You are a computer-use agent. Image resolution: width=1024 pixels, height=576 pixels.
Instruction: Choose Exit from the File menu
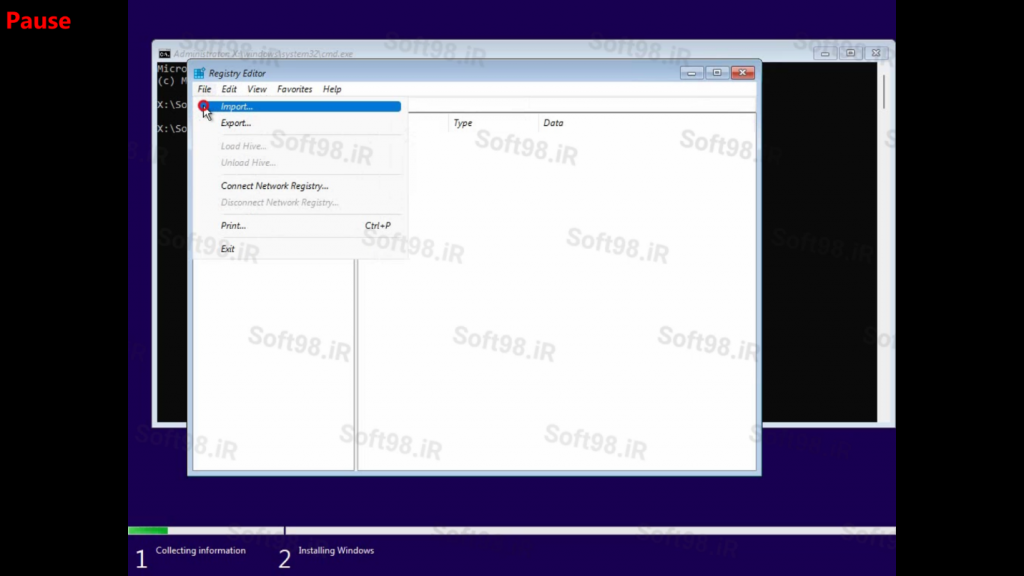(299, 249)
